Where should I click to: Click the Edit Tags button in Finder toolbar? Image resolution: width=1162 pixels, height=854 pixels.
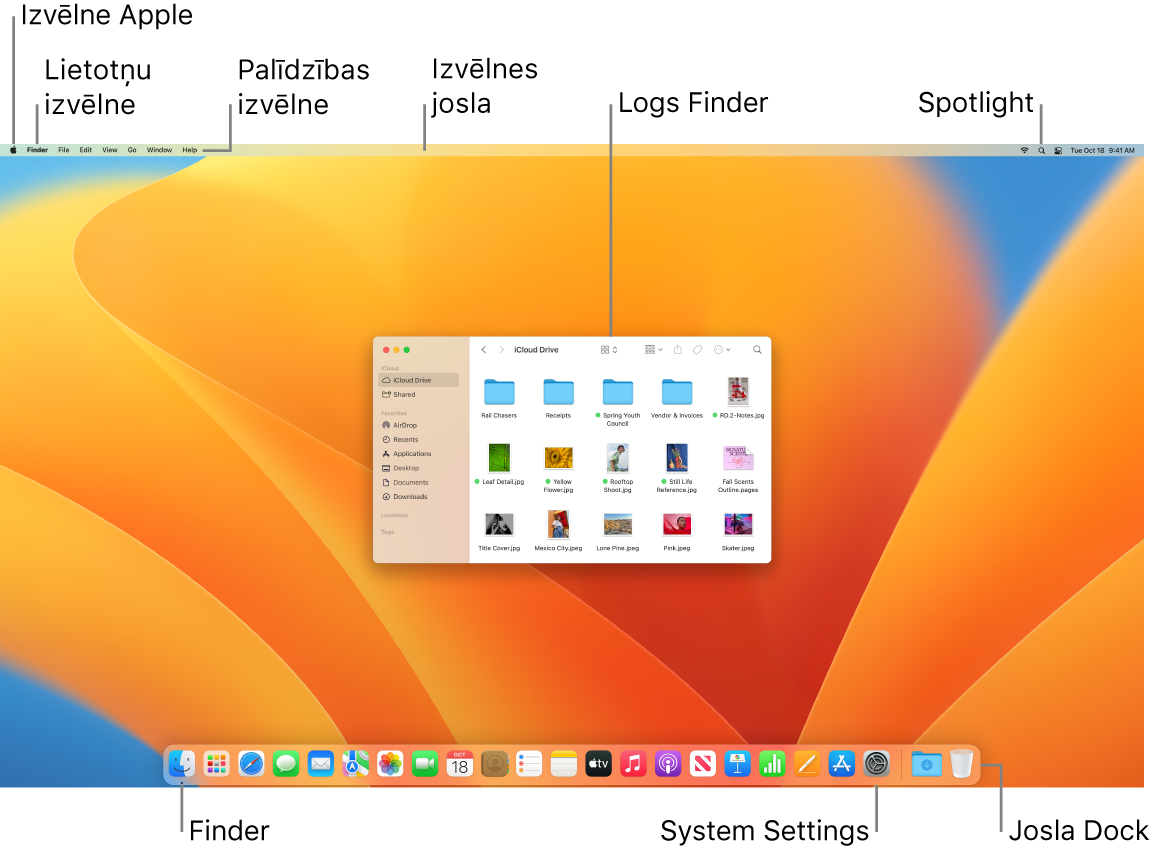pos(697,350)
